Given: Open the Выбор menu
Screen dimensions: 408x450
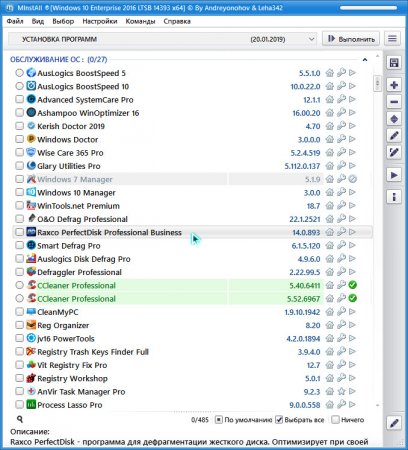Looking at the screenshot, I should coord(63,21).
